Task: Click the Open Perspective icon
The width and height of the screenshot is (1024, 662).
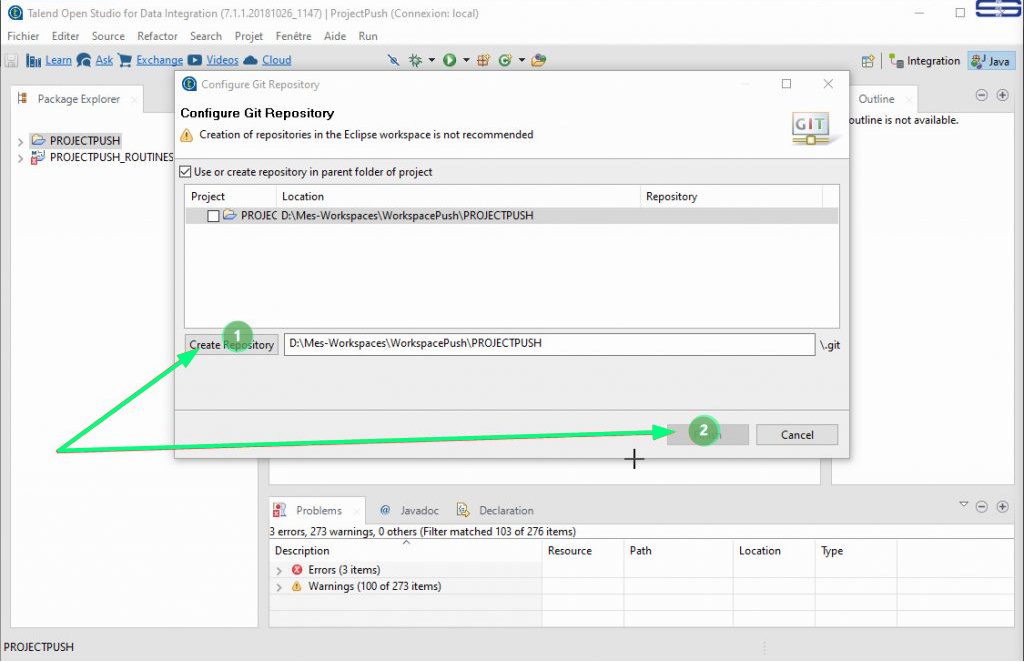Action: click(x=867, y=61)
